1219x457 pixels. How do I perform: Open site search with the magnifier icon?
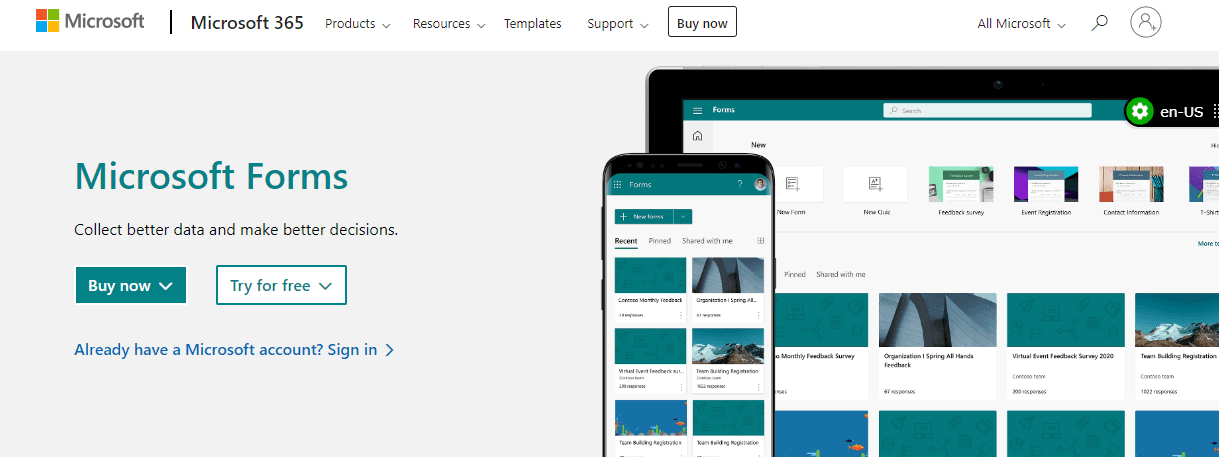pyautogui.click(x=1099, y=22)
